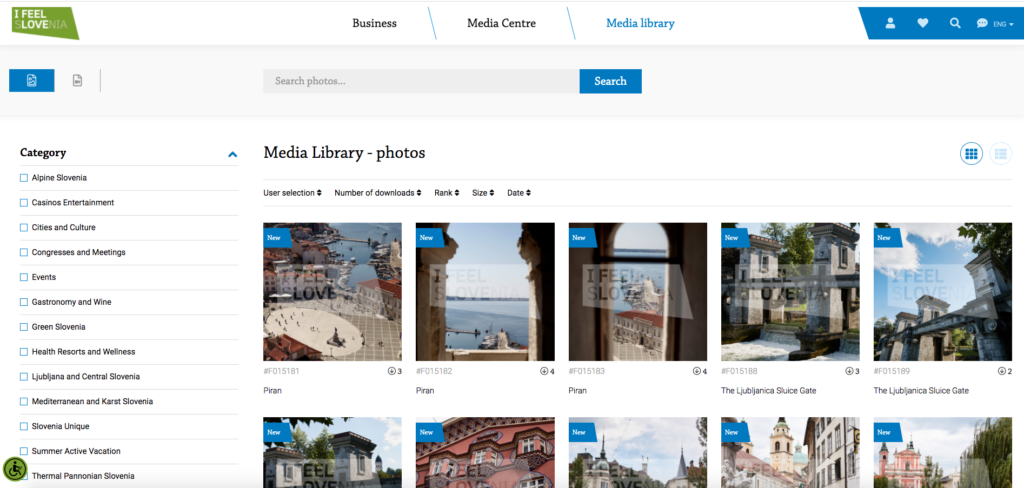Screen dimensions: 1024x488
Task: Switch to list view
Action: 1000,154
